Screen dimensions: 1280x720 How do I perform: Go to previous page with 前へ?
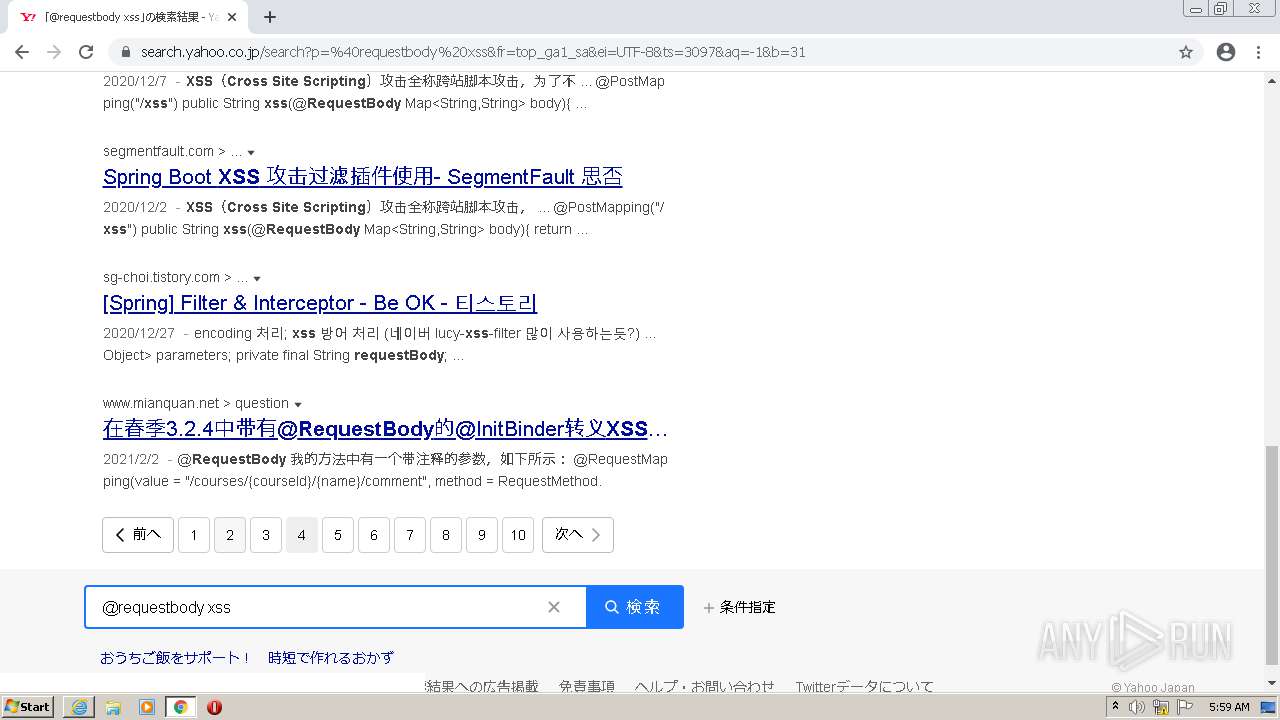click(x=138, y=535)
